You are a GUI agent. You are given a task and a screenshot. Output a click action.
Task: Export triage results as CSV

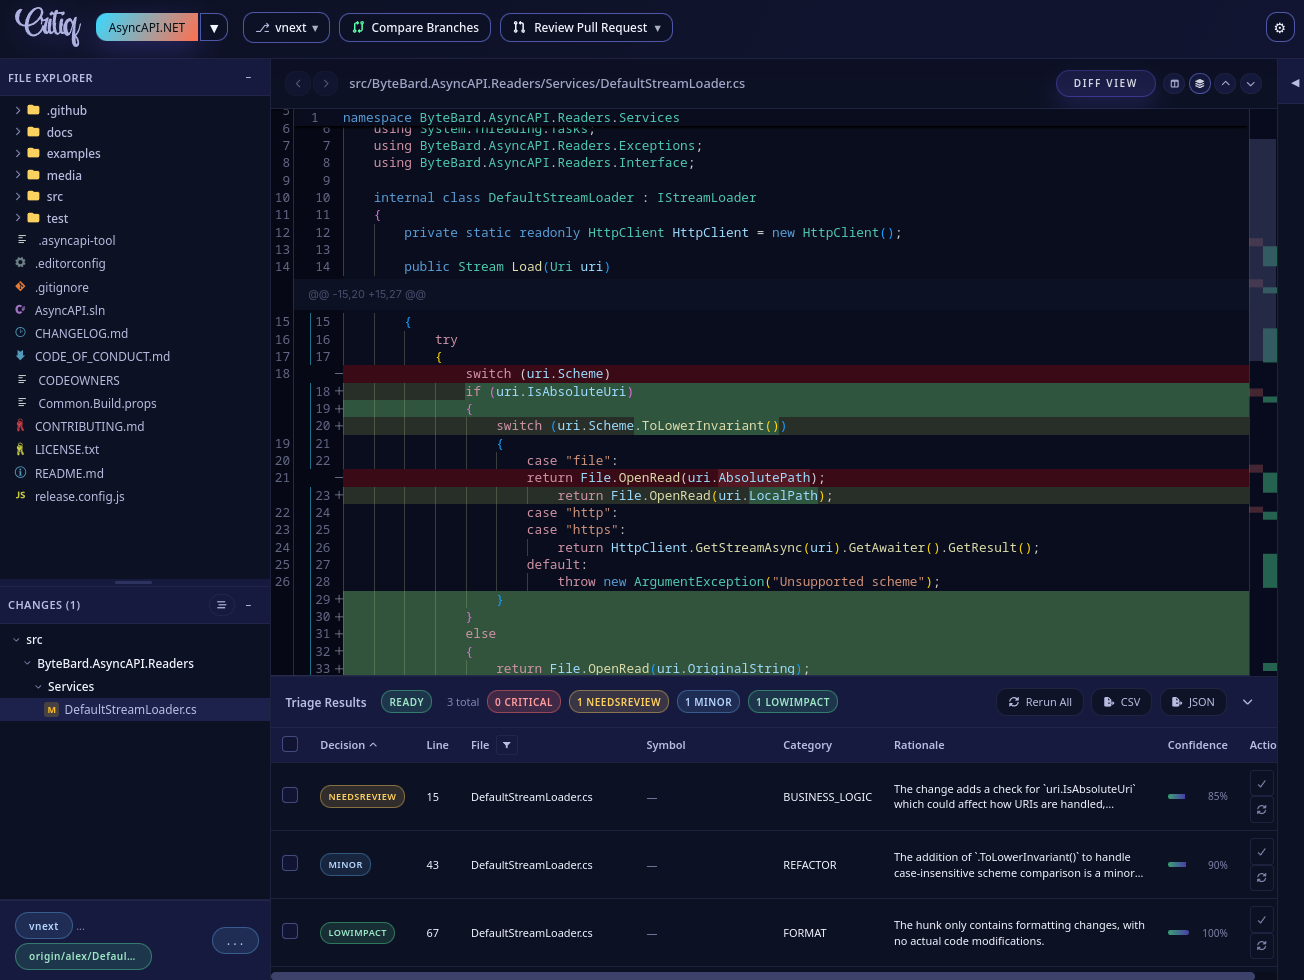pyautogui.click(x=1121, y=702)
